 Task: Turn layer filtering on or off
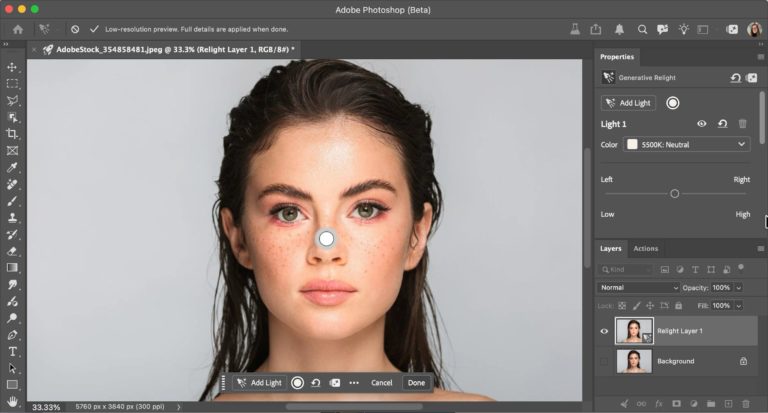[741, 267]
